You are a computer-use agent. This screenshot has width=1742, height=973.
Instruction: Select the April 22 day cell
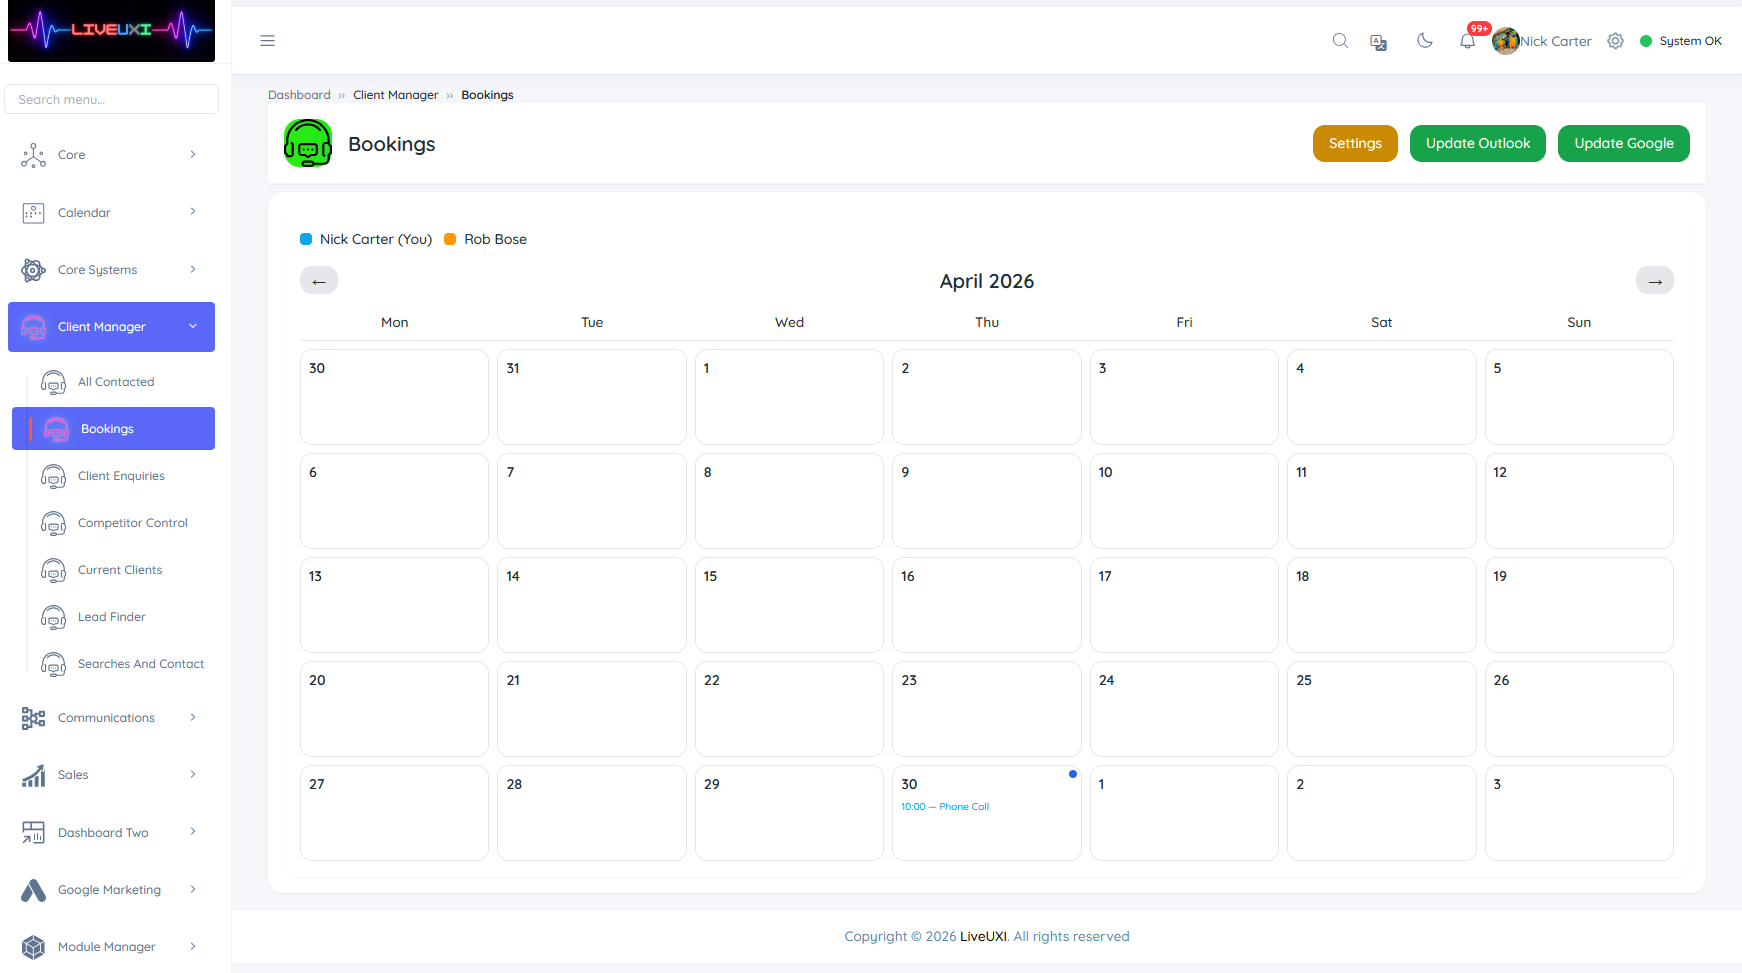(x=789, y=709)
